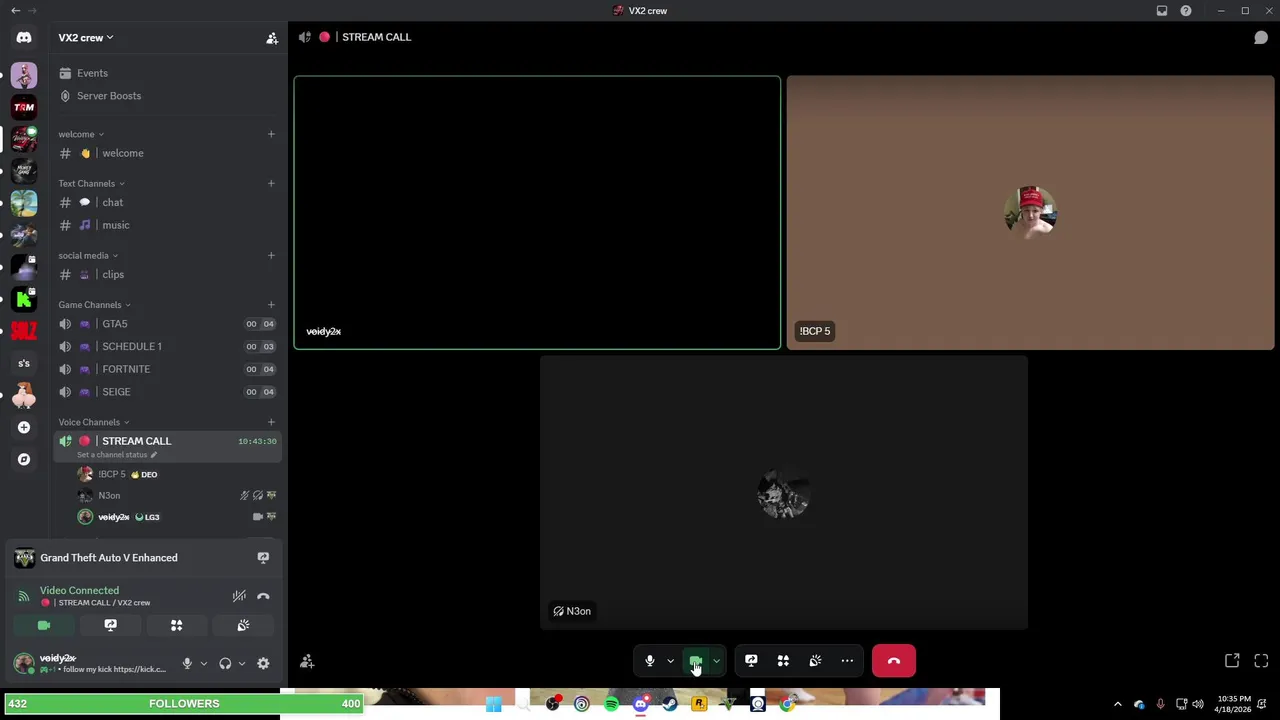The image size is (1280, 720).
Task: Mute microphone in user panel
Action: [187, 664]
